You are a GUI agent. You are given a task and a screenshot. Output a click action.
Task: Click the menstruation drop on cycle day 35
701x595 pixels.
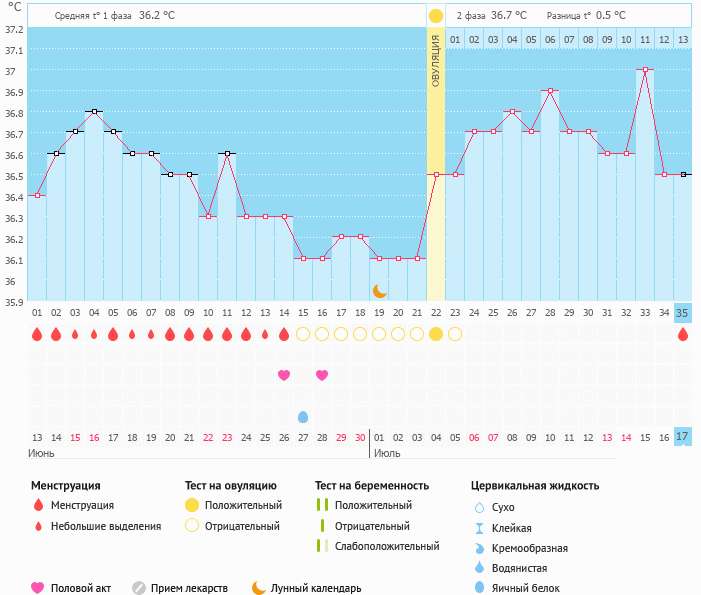point(683,334)
